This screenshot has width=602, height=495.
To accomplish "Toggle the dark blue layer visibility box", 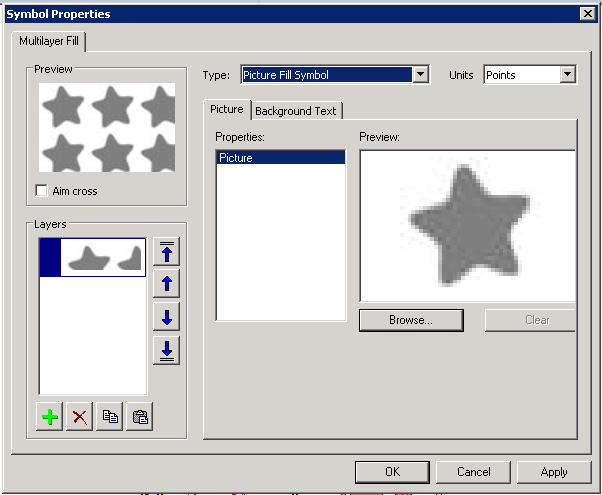I will (50, 257).
